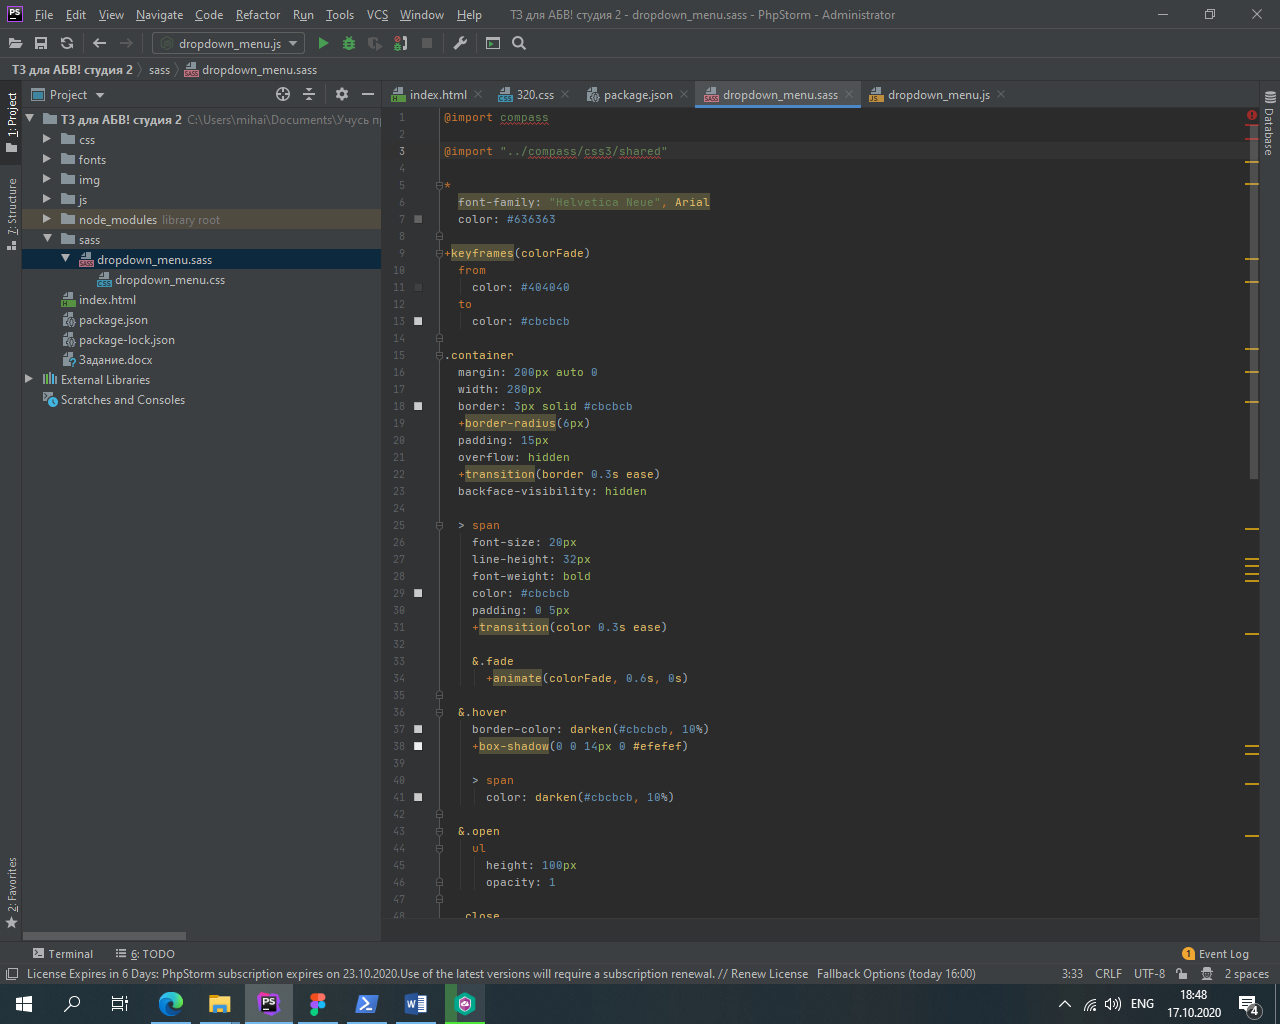Open the Event Log
This screenshot has width=1280, height=1024.
[x=1215, y=954]
